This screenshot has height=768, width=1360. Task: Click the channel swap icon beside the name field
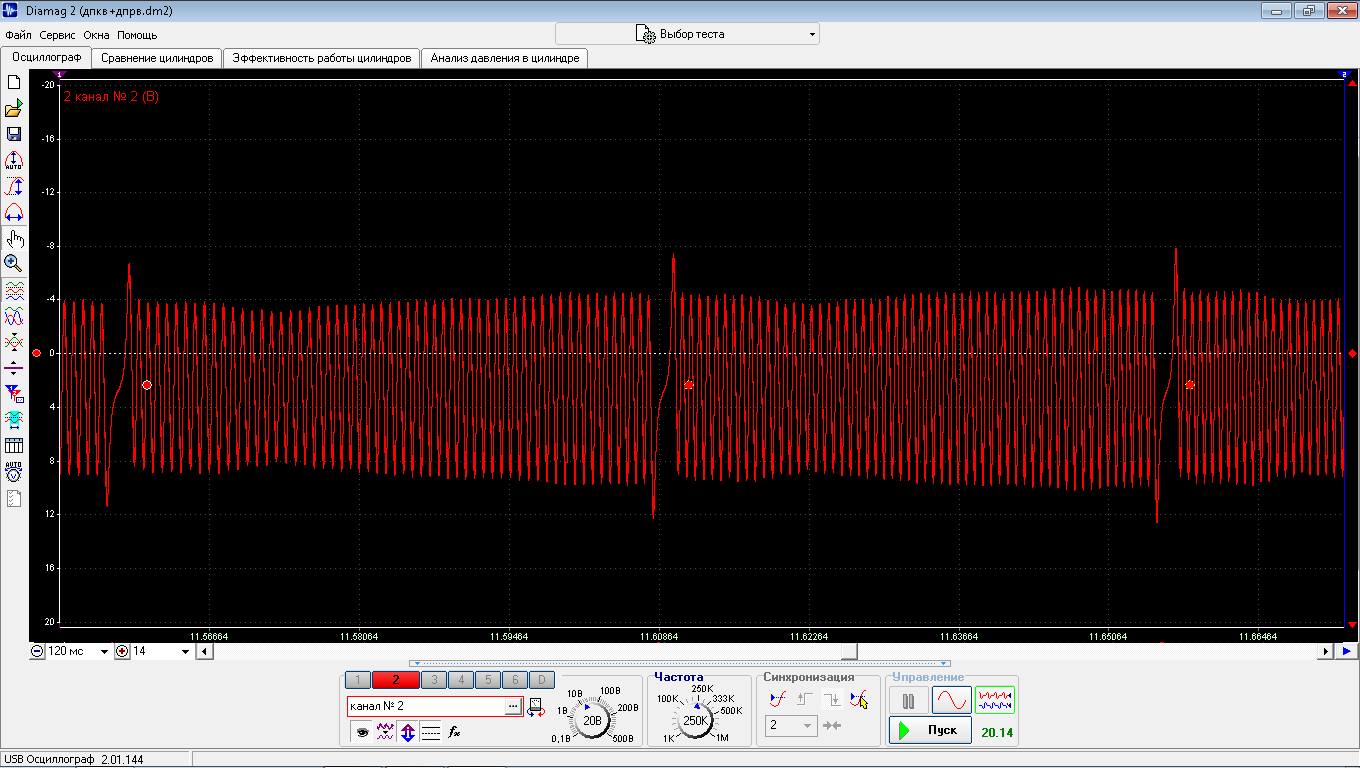point(536,707)
